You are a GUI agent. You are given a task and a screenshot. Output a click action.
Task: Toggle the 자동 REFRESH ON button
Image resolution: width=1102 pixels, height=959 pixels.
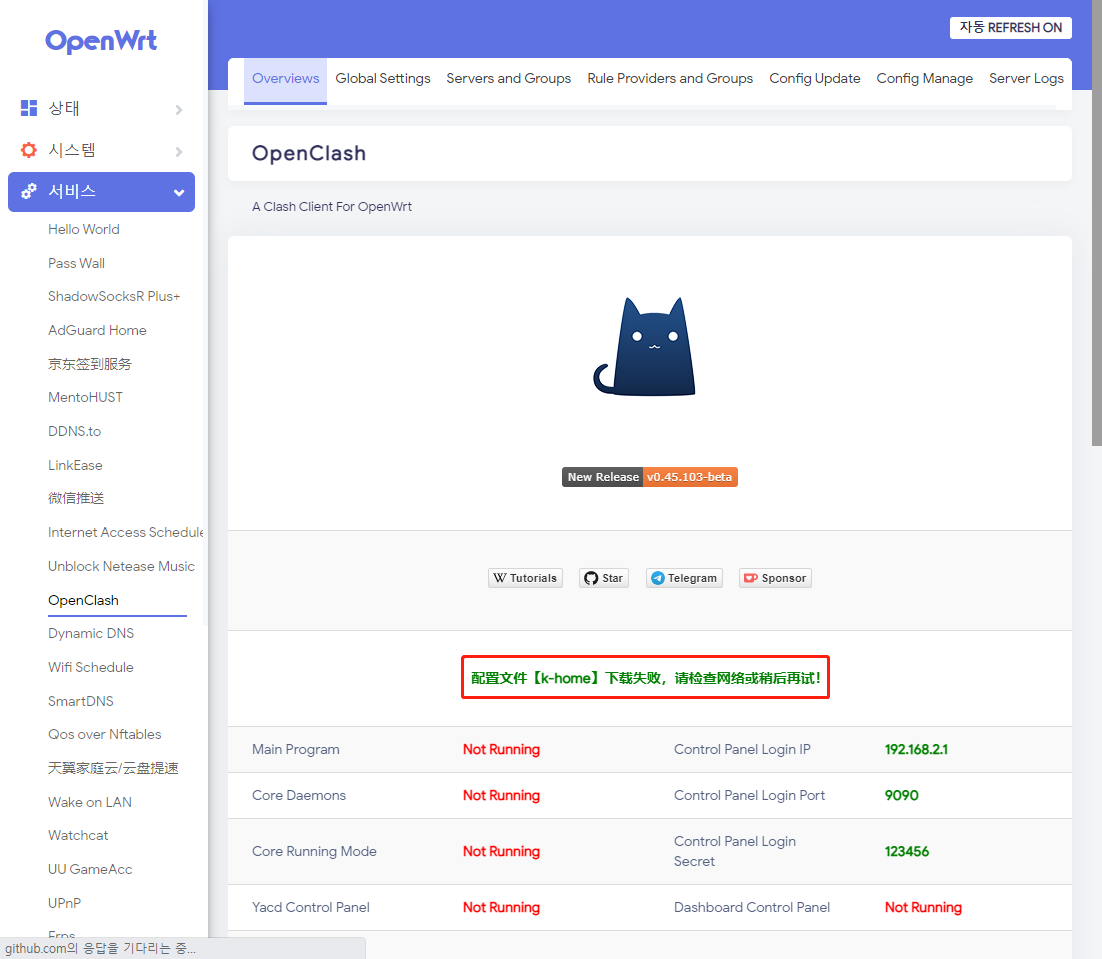pyautogui.click(x=1011, y=27)
